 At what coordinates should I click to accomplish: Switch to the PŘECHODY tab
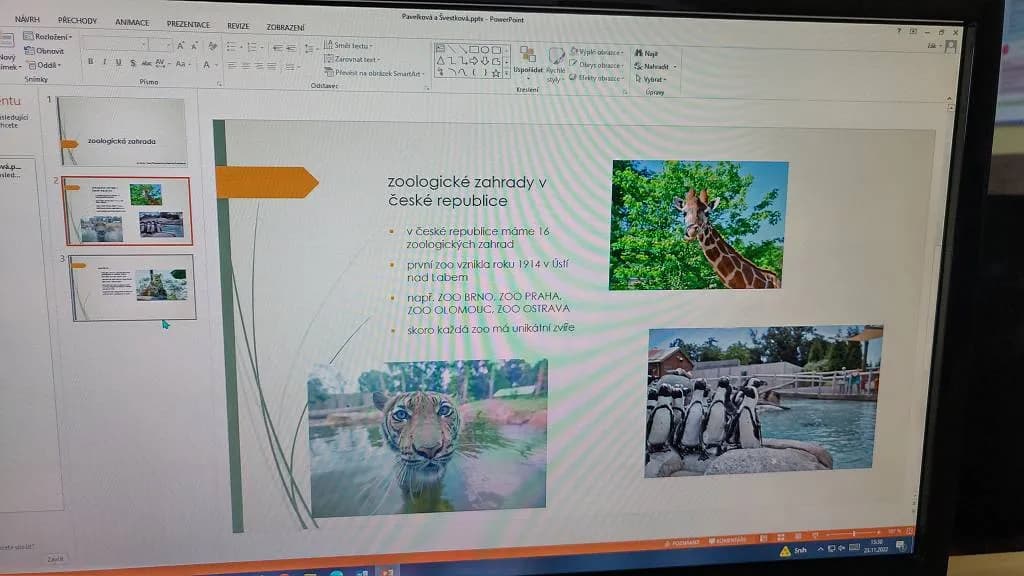[77, 20]
